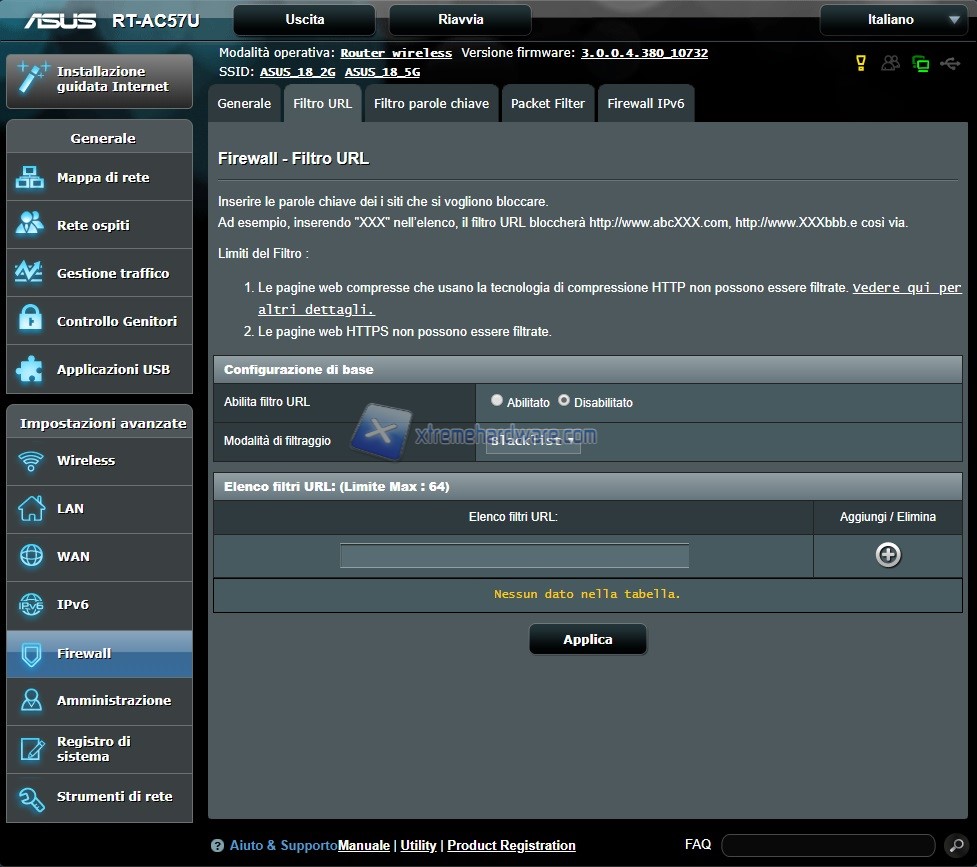Open Applicazioni USB puzzle icon
Viewport: 977px width, 867px height.
coord(30,369)
